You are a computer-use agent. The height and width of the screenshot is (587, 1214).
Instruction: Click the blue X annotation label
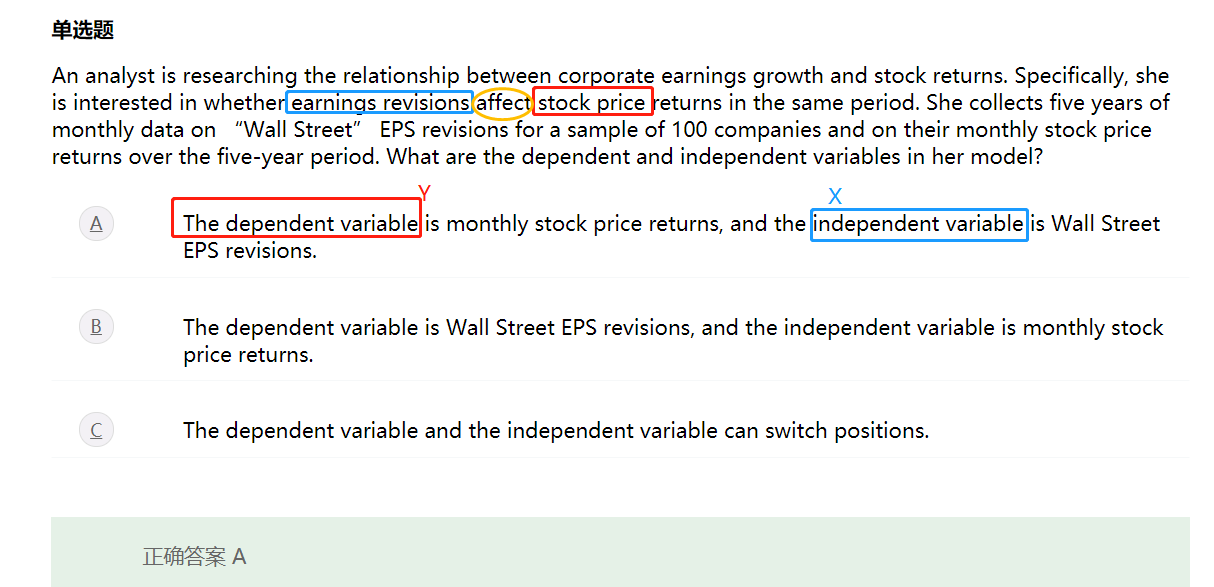(x=835, y=197)
